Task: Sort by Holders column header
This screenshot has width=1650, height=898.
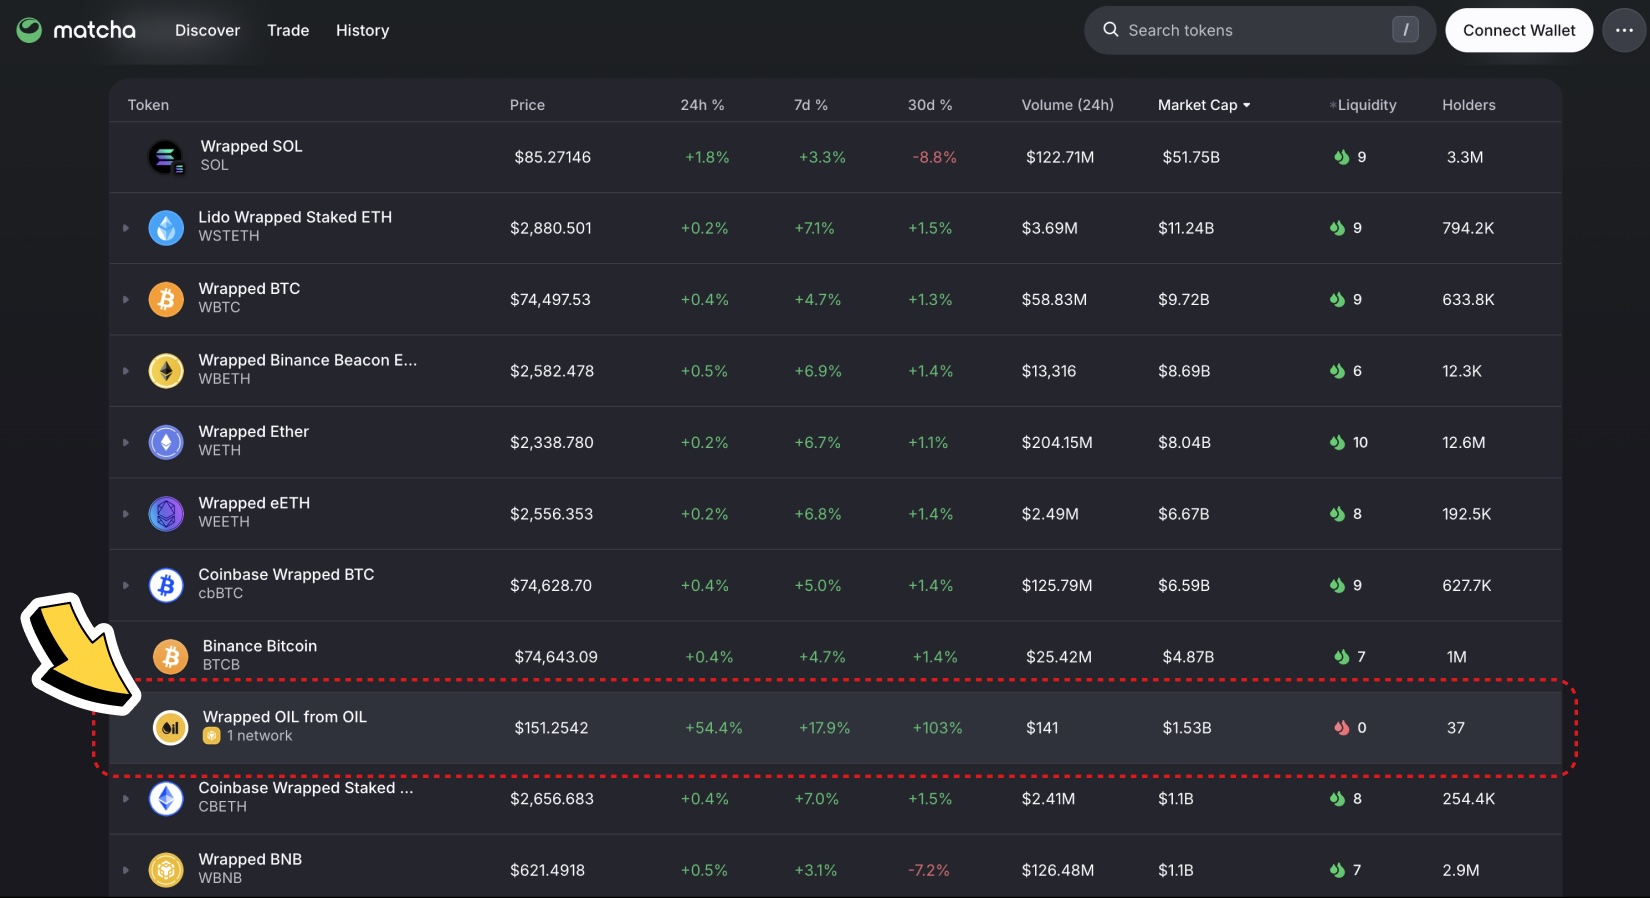Action: pos(1468,105)
